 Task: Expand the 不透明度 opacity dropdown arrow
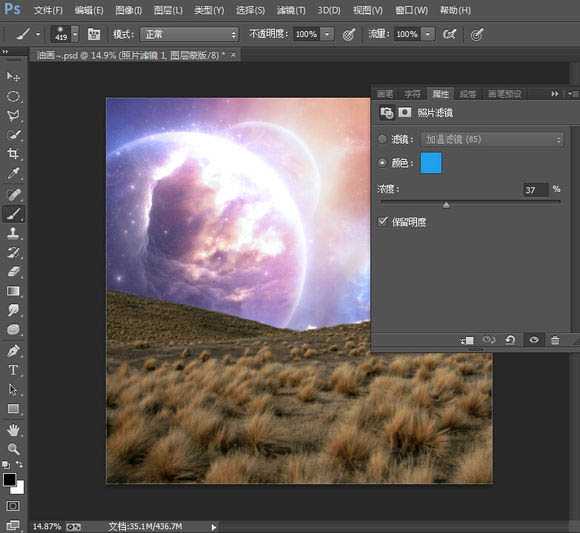[327, 34]
